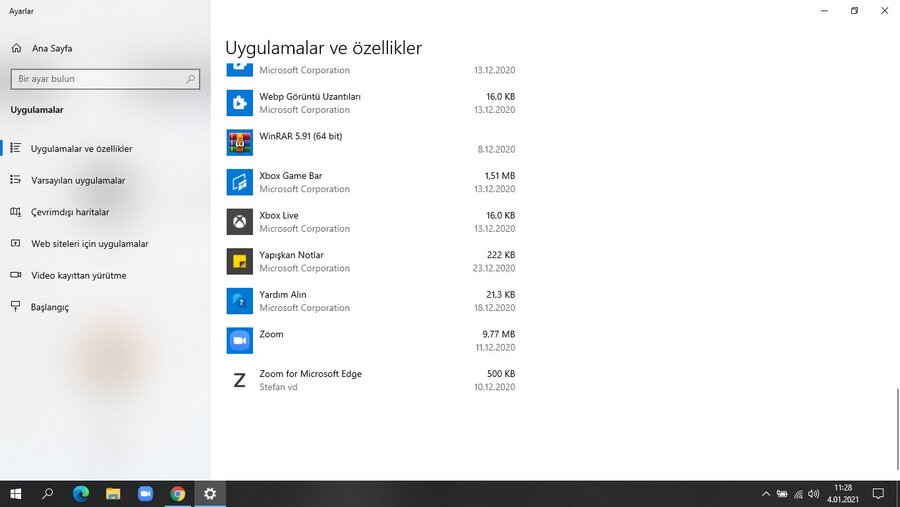Click the WinRAR 5.91 app icon
The width and height of the screenshot is (900, 507).
coord(239,142)
